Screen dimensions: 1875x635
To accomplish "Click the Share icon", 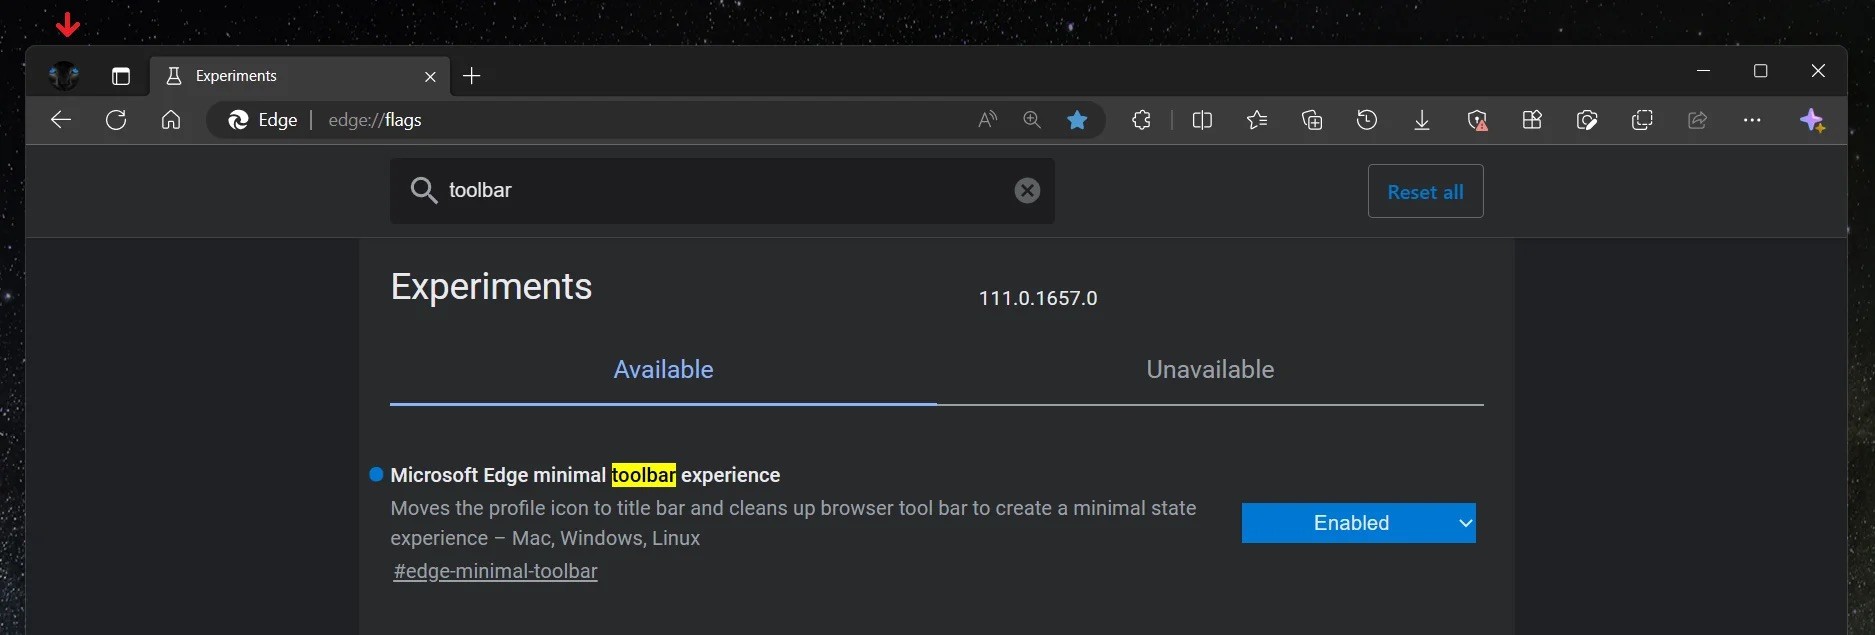I will pos(1697,120).
